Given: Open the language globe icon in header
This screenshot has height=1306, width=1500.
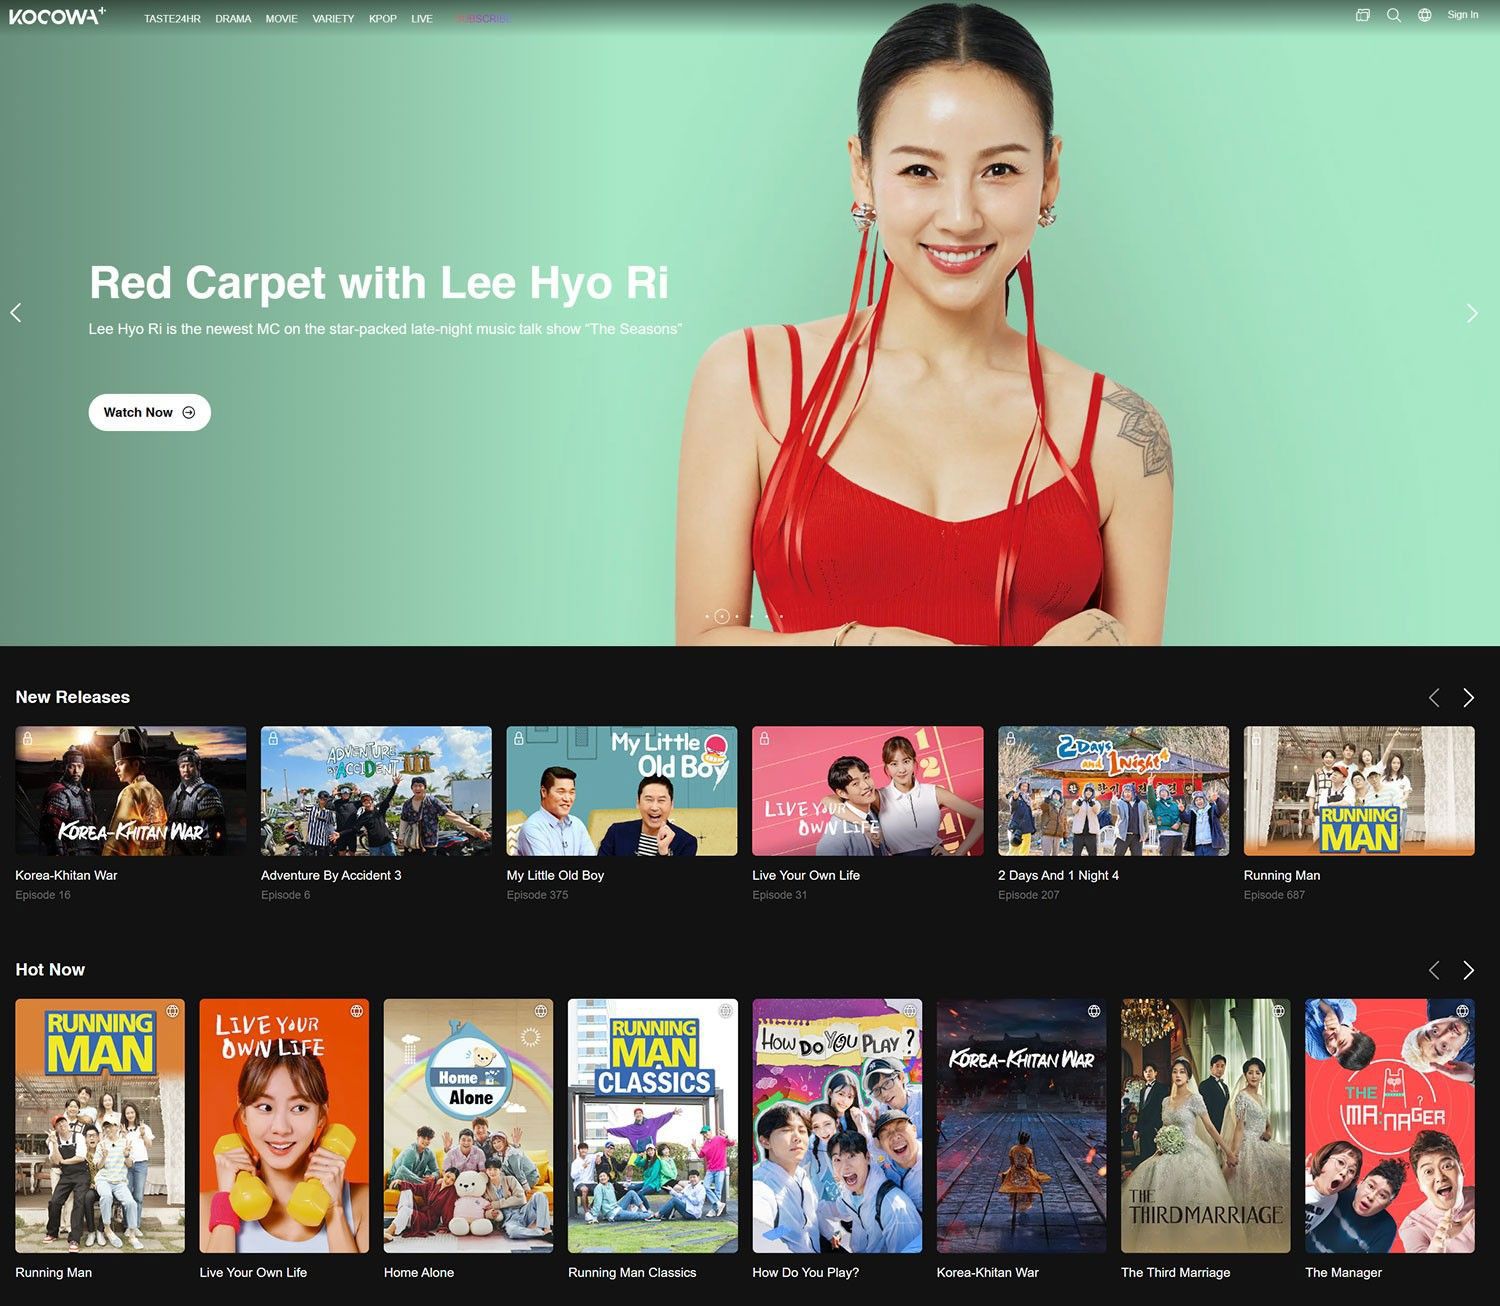Looking at the screenshot, I should (1424, 15).
